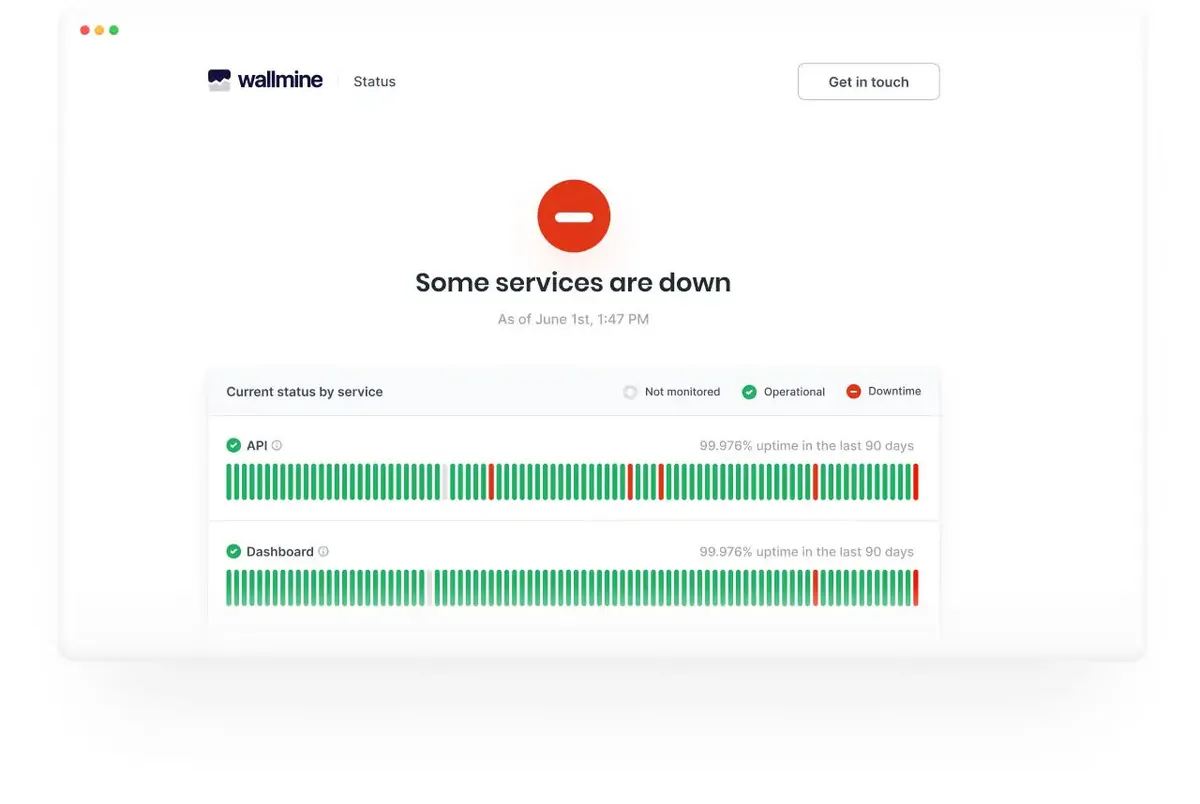Viewport: 1200px width, 804px height.
Task: Click the green check icon beside API
Action: (x=233, y=445)
